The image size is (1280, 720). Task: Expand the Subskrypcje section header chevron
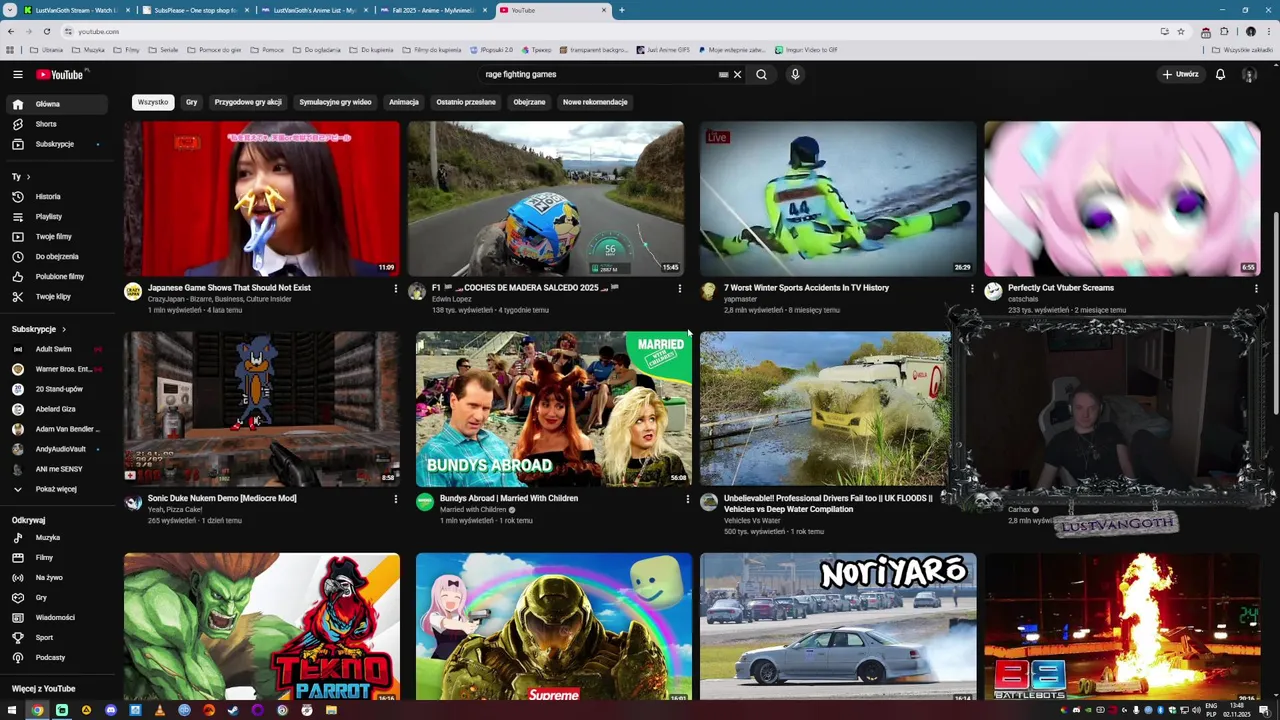point(64,329)
